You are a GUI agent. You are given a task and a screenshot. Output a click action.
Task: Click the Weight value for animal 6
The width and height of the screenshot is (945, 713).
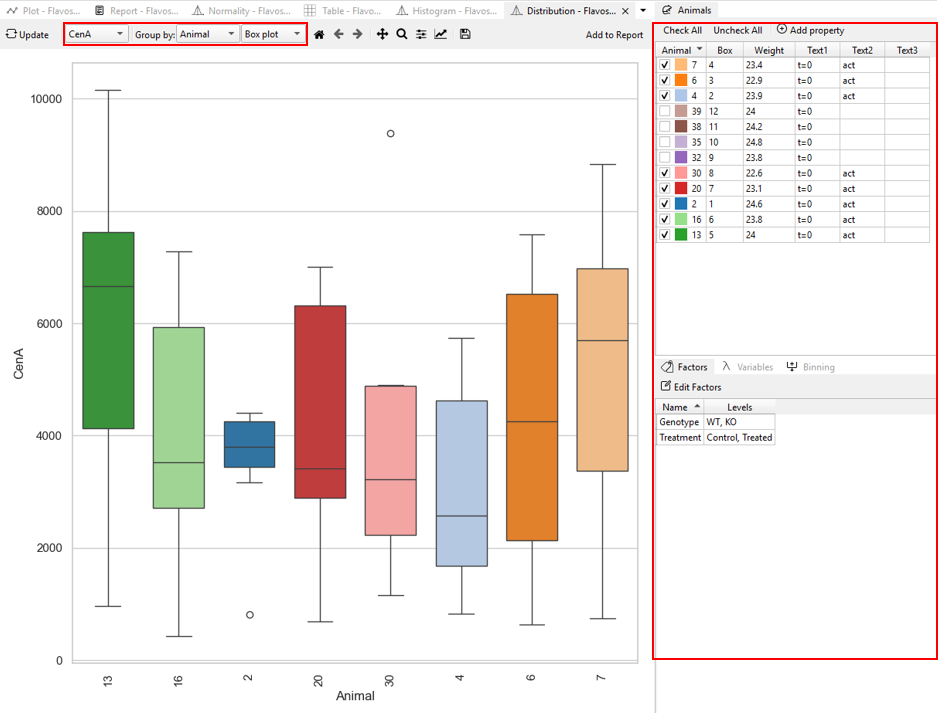click(x=768, y=80)
